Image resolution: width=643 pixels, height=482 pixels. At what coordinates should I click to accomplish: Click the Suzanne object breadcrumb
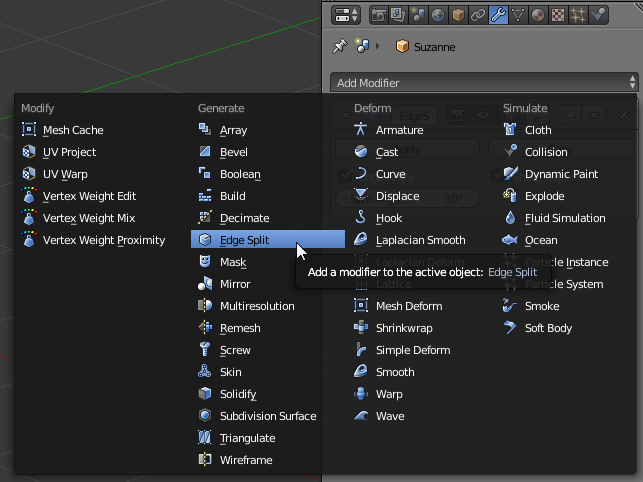426,47
